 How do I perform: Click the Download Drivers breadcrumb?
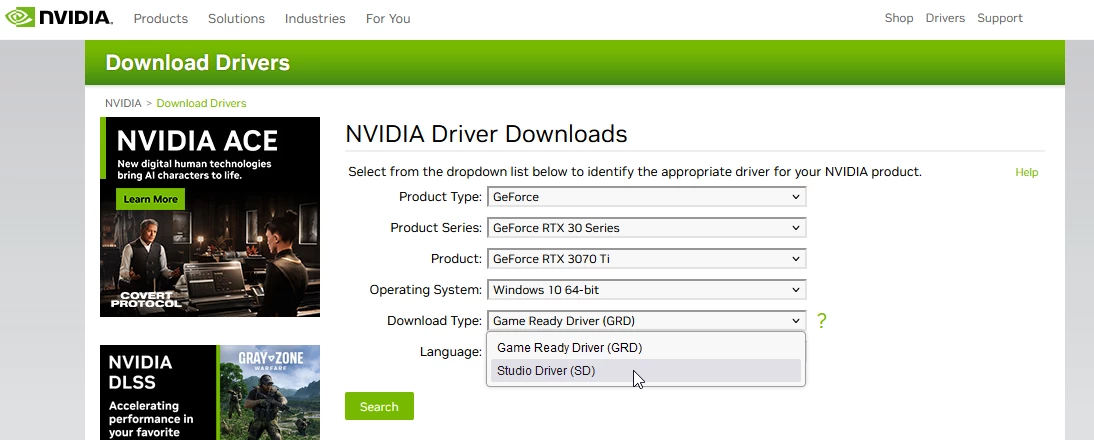point(201,103)
